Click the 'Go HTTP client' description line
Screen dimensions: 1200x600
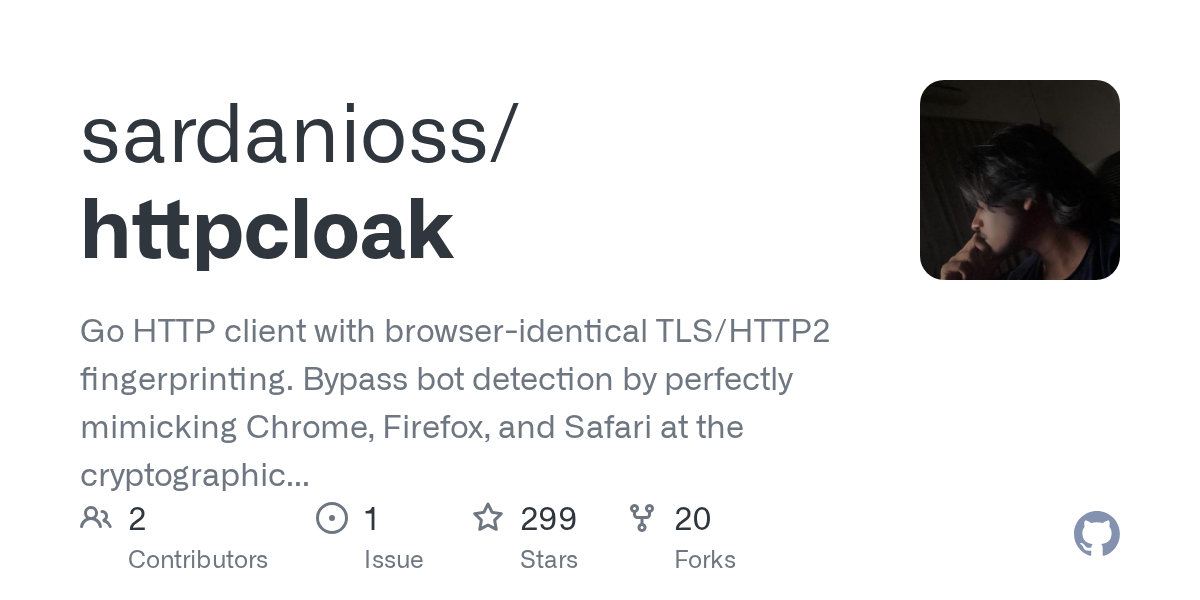pyautogui.click(x=455, y=332)
